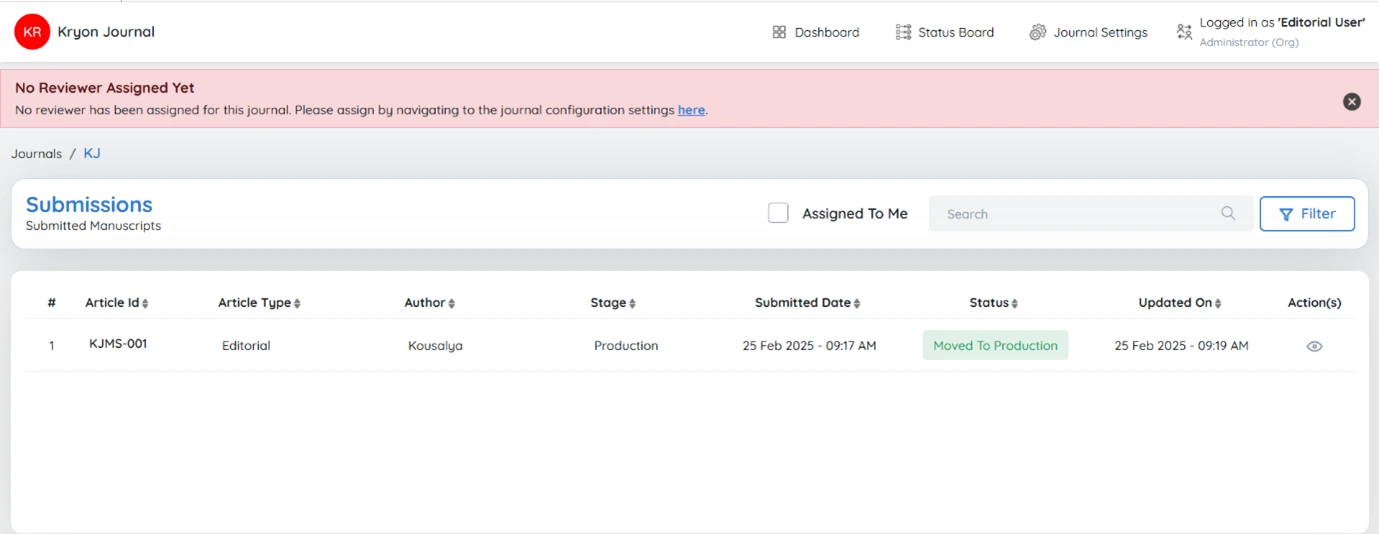Screen dimensions: 1379x534
Task: Click the funnel icon in Filter button
Action: click(x=1286, y=214)
